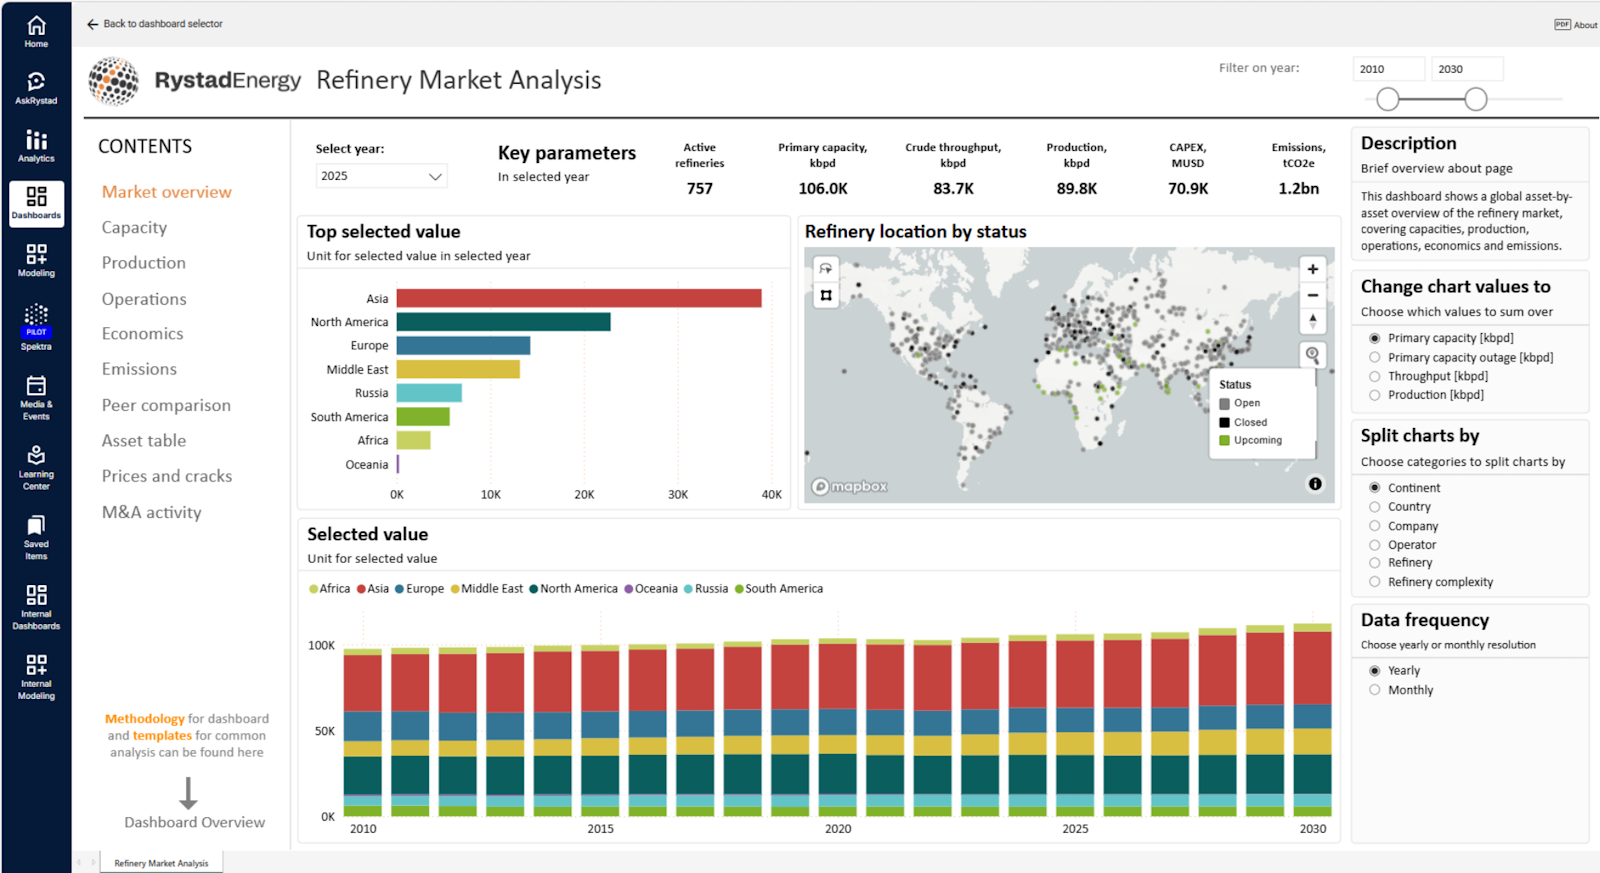
Task: Reset map bearing with compass icon
Action: click(x=1313, y=322)
